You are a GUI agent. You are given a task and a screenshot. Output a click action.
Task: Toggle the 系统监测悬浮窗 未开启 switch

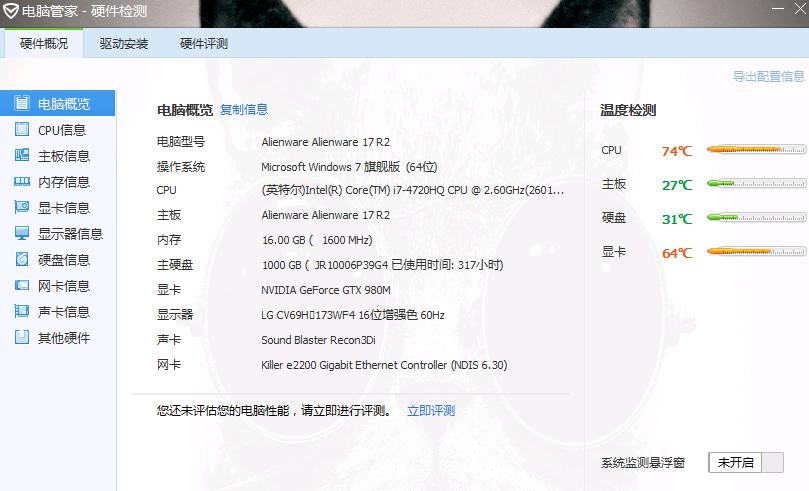[746, 462]
